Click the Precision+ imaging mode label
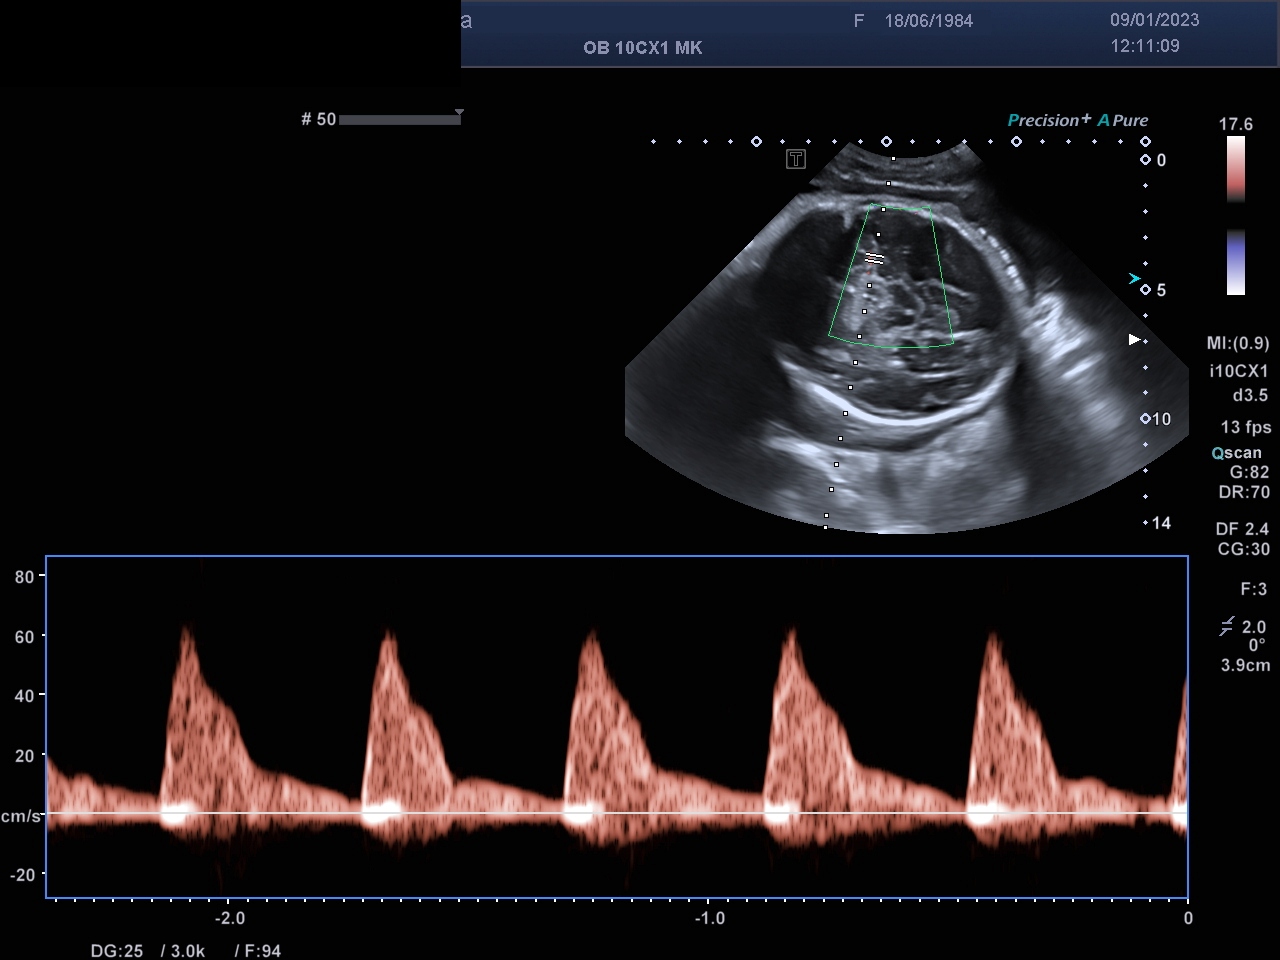 coord(1048,120)
